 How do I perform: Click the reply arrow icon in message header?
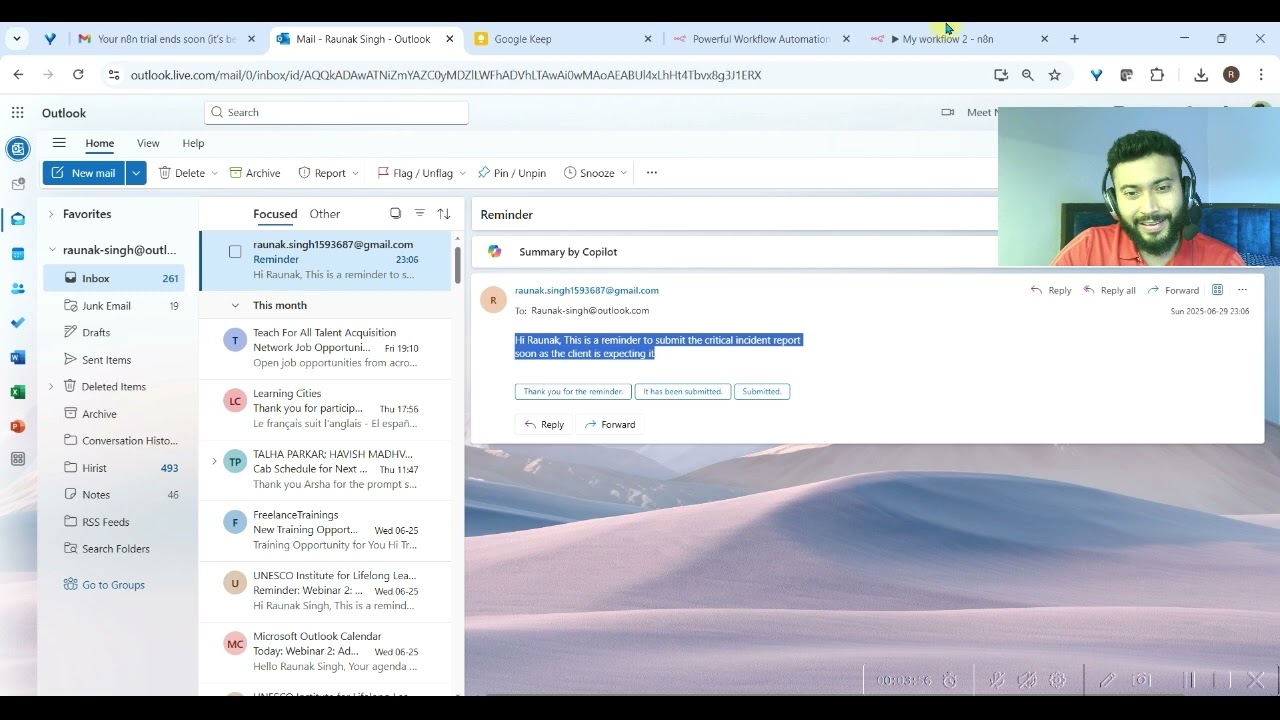(x=1036, y=290)
